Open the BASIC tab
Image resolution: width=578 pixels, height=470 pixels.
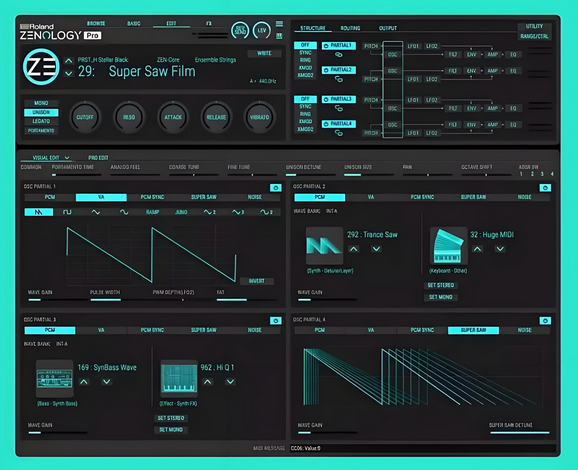click(134, 24)
